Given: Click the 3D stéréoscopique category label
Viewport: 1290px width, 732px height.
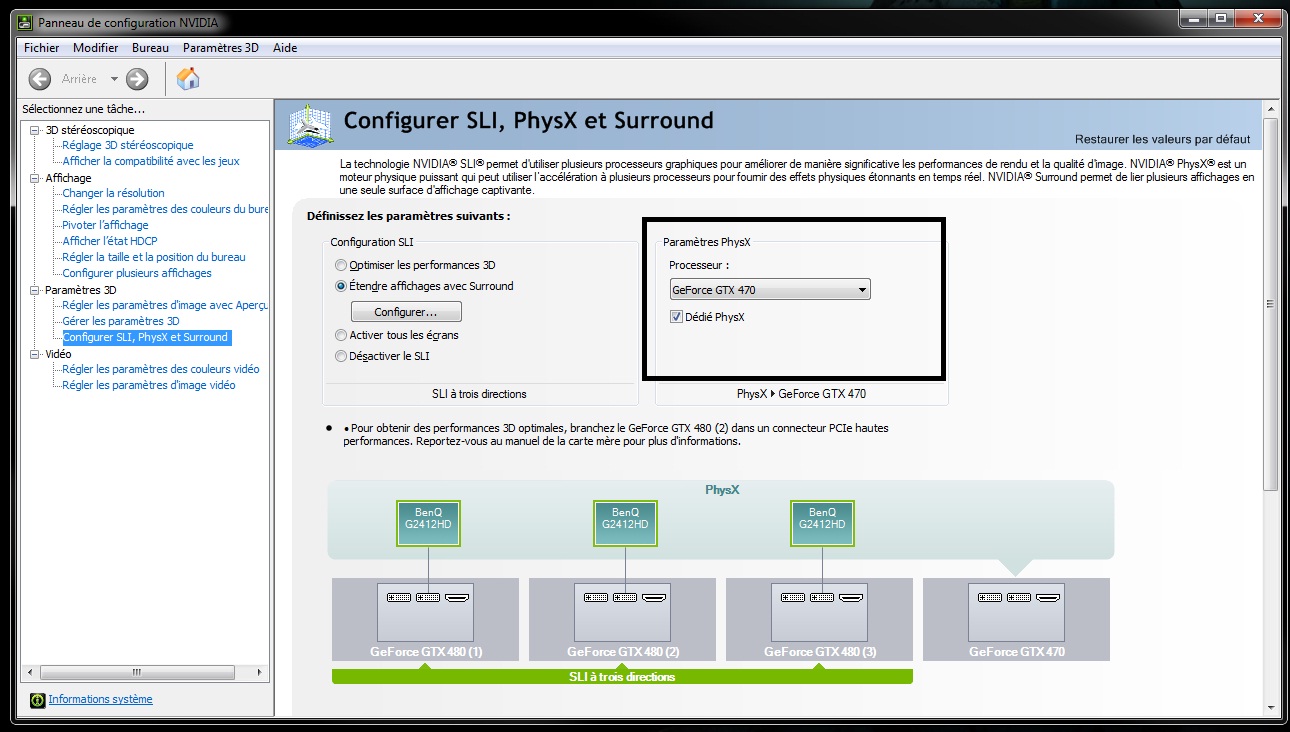Looking at the screenshot, I should point(90,130).
